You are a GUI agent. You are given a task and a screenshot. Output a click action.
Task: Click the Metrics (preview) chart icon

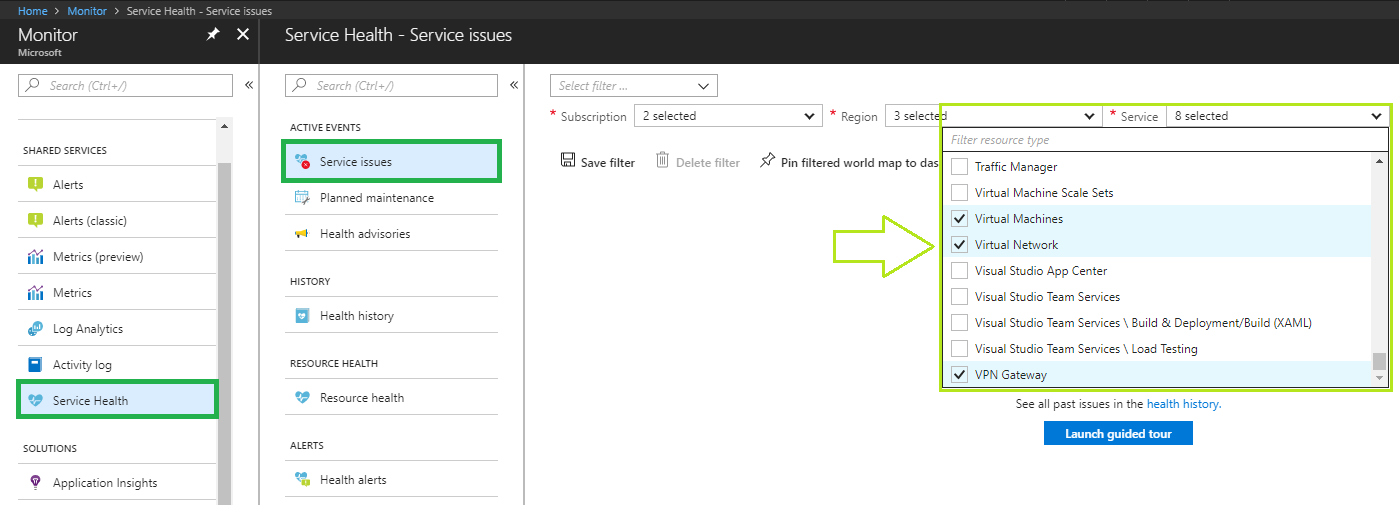point(36,257)
